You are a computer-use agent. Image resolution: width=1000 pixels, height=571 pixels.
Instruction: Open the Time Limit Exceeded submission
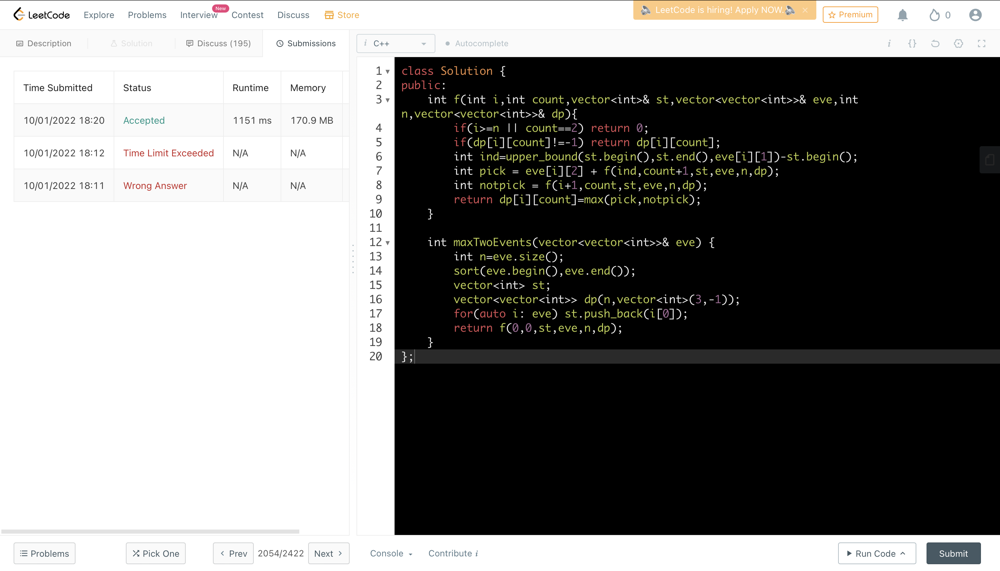coord(168,153)
